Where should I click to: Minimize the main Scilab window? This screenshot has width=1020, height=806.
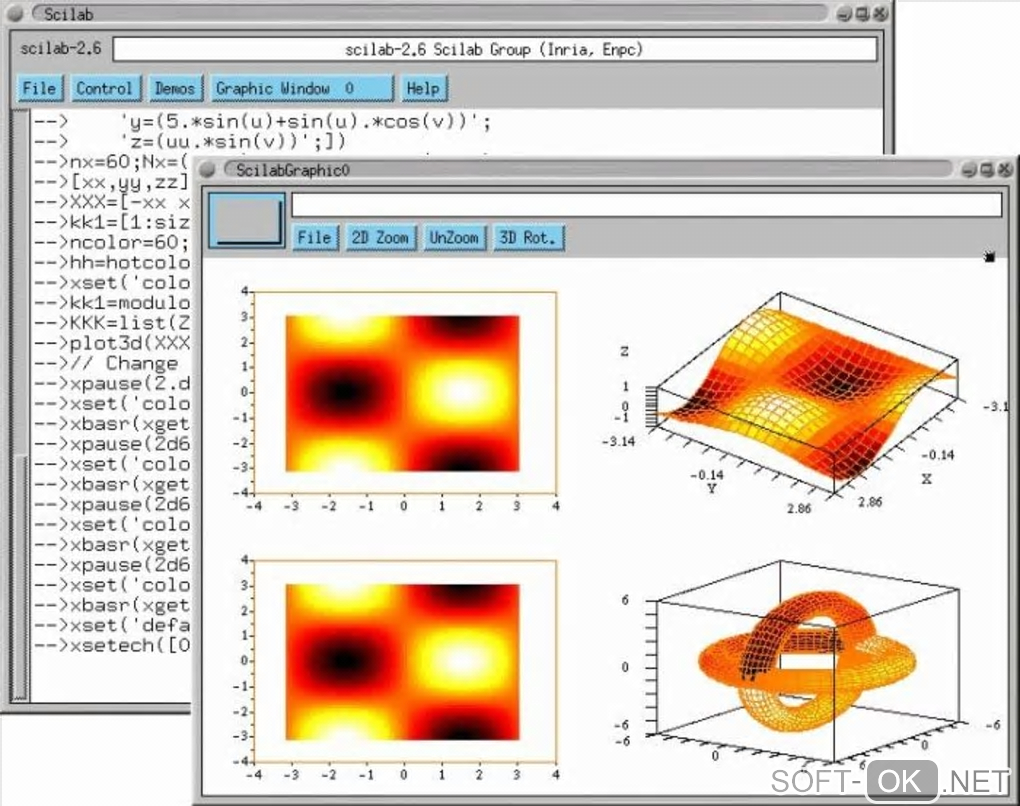(x=844, y=13)
